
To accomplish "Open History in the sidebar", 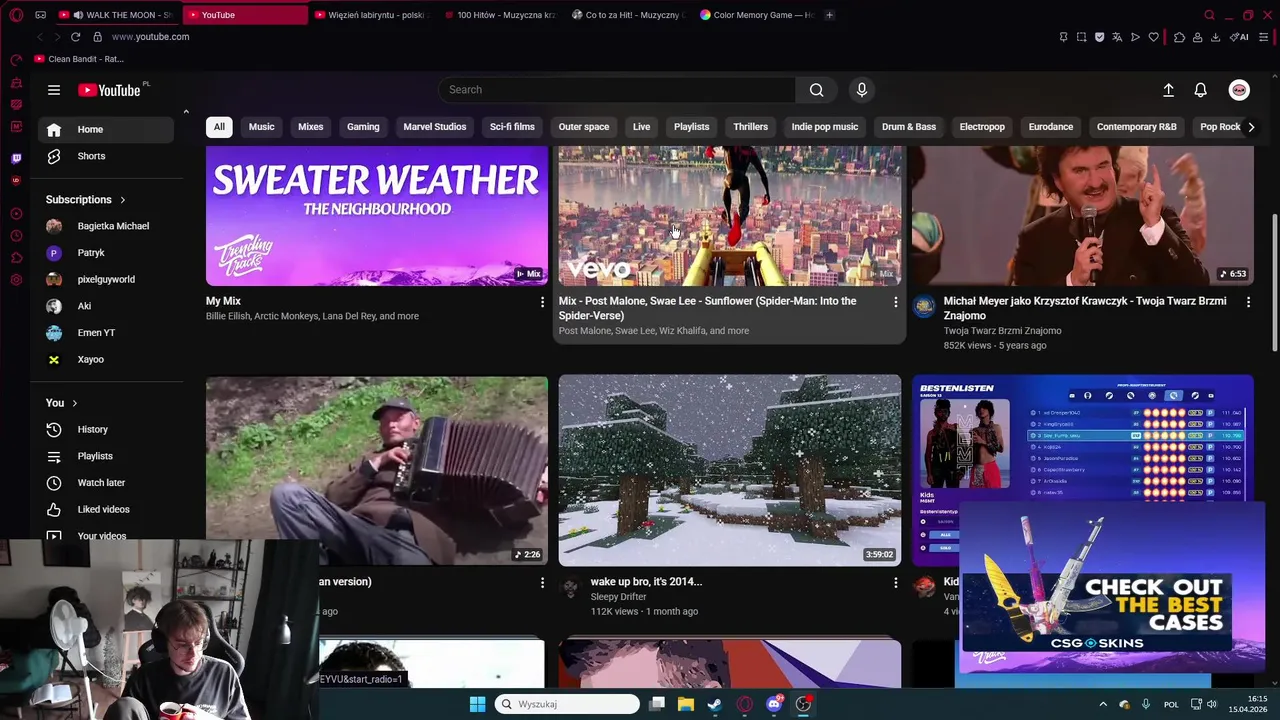I will pyautogui.click(x=106, y=430).
